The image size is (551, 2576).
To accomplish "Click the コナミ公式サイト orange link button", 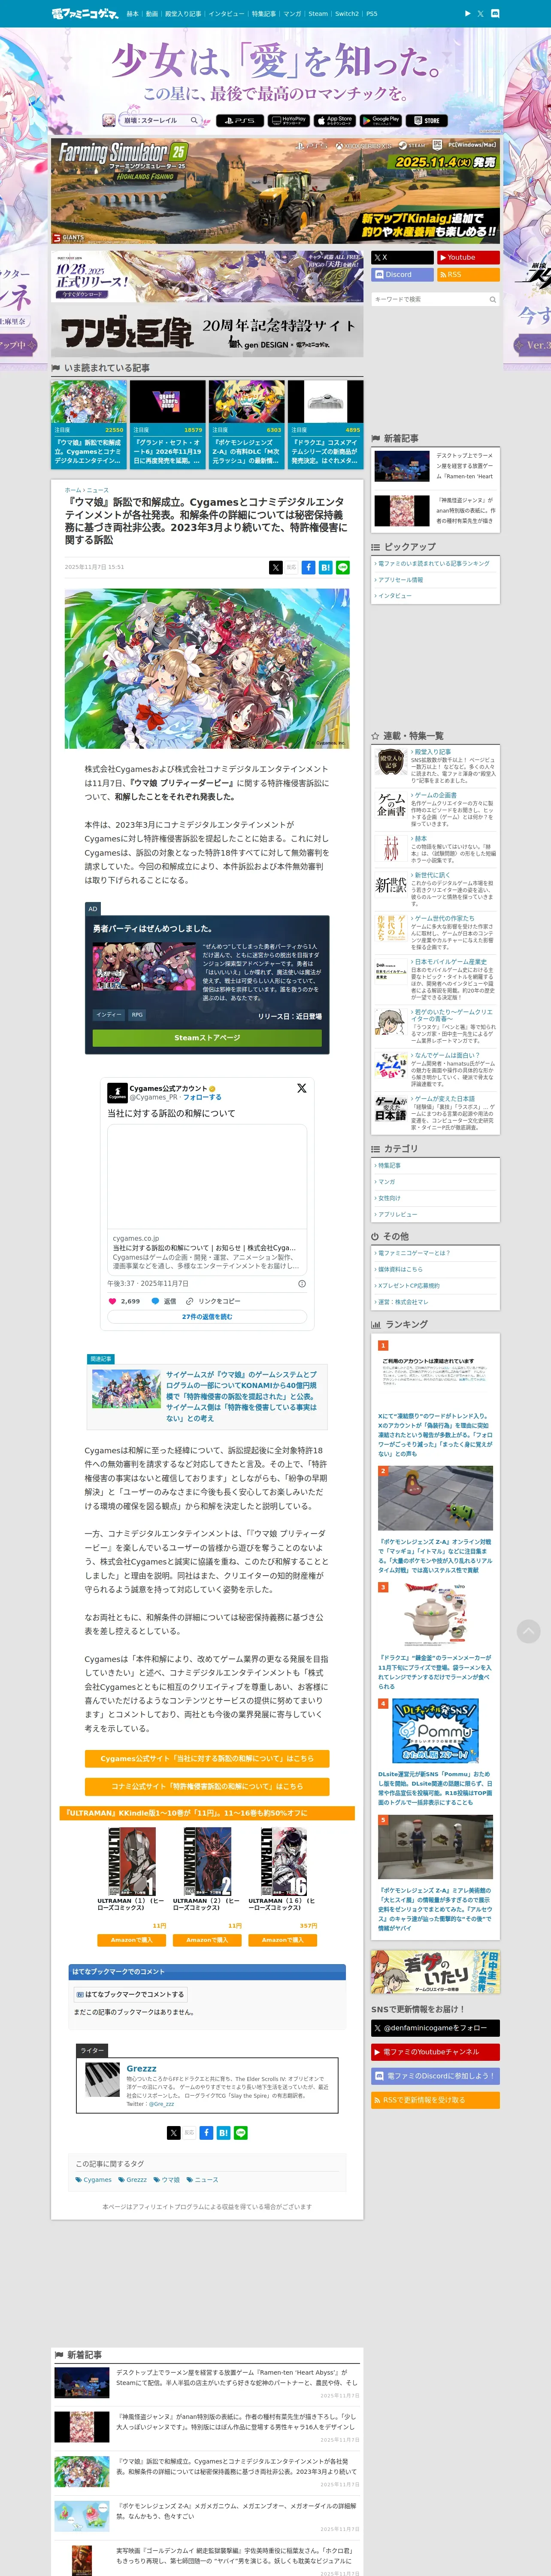I will pyautogui.click(x=207, y=1786).
